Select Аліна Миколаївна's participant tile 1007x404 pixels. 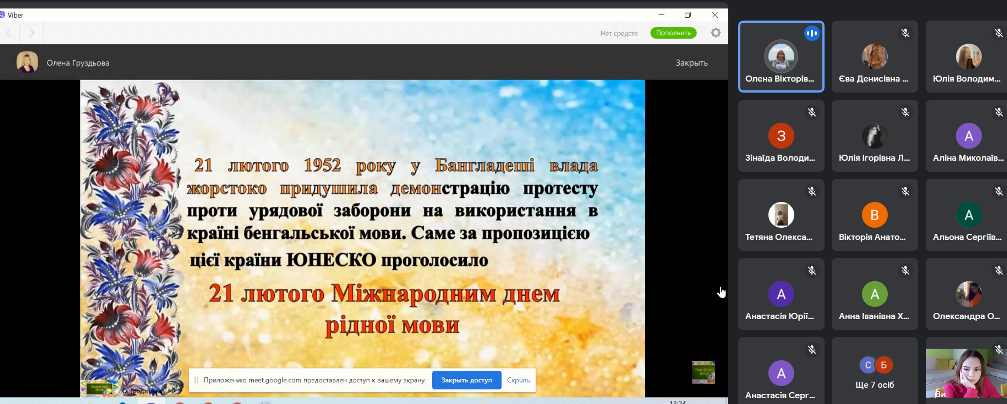(x=966, y=135)
